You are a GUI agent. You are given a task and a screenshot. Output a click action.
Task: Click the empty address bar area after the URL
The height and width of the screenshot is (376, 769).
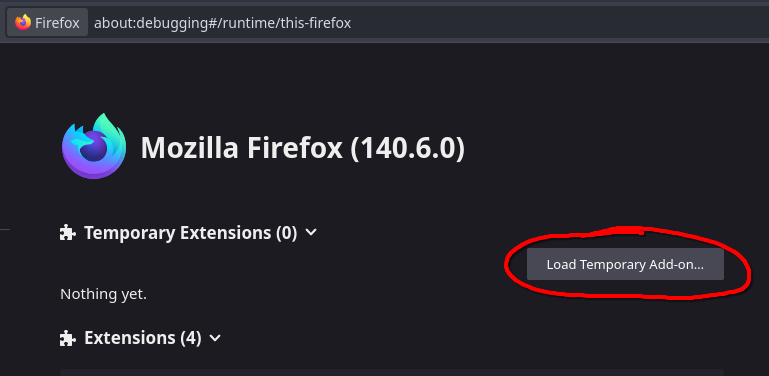[x=559, y=23]
